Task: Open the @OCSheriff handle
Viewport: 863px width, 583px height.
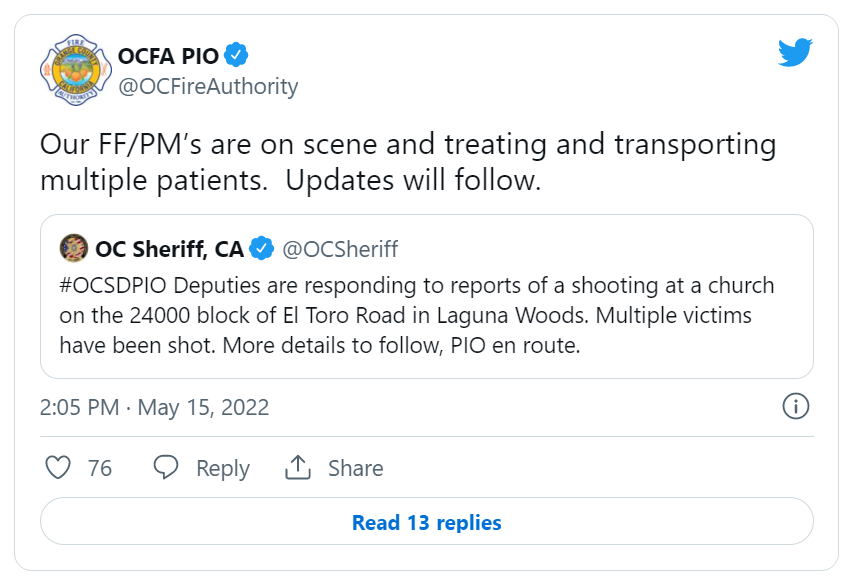Action: point(340,249)
